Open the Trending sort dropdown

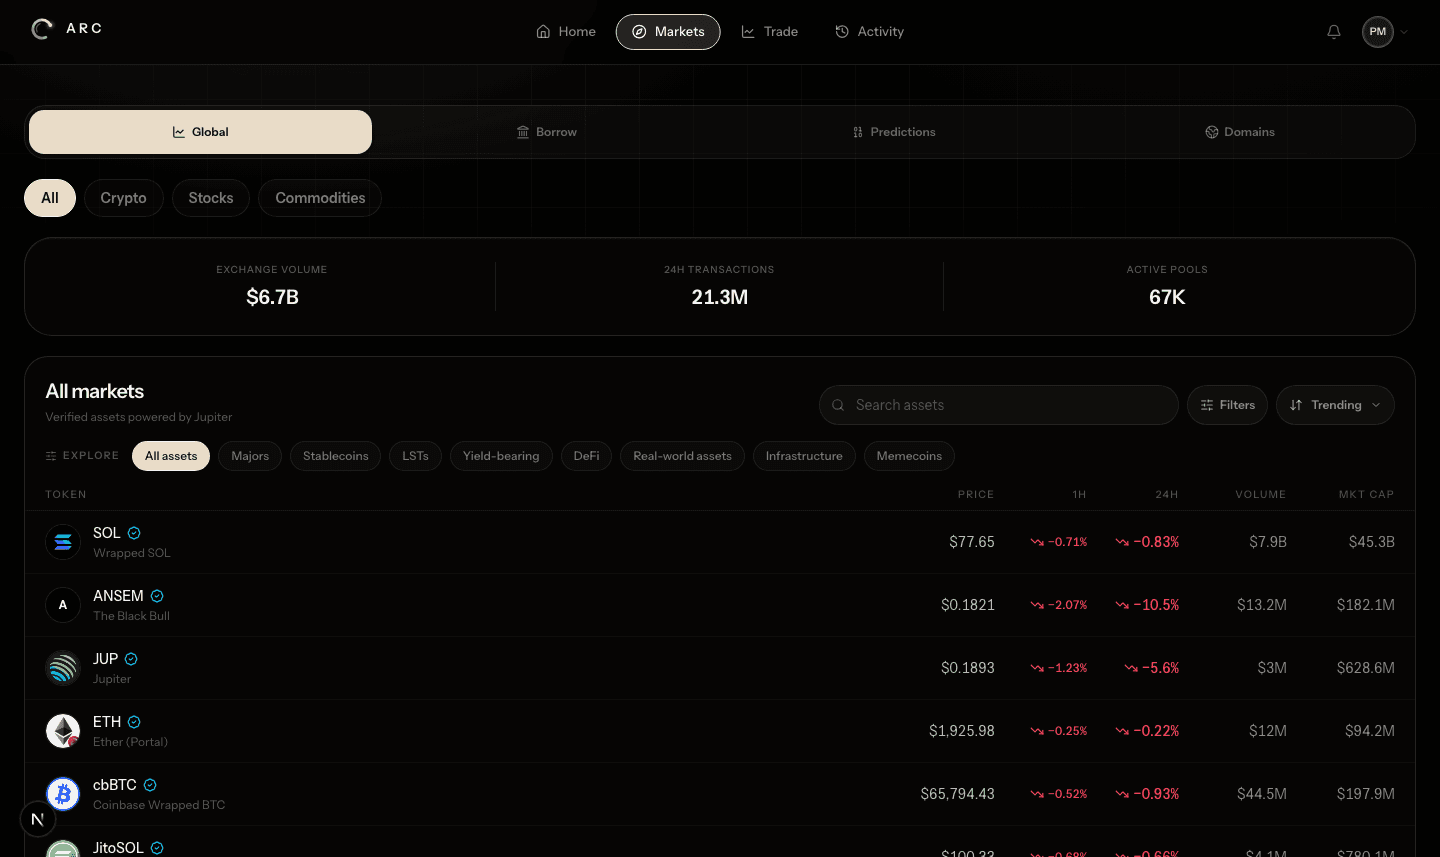click(x=1335, y=405)
